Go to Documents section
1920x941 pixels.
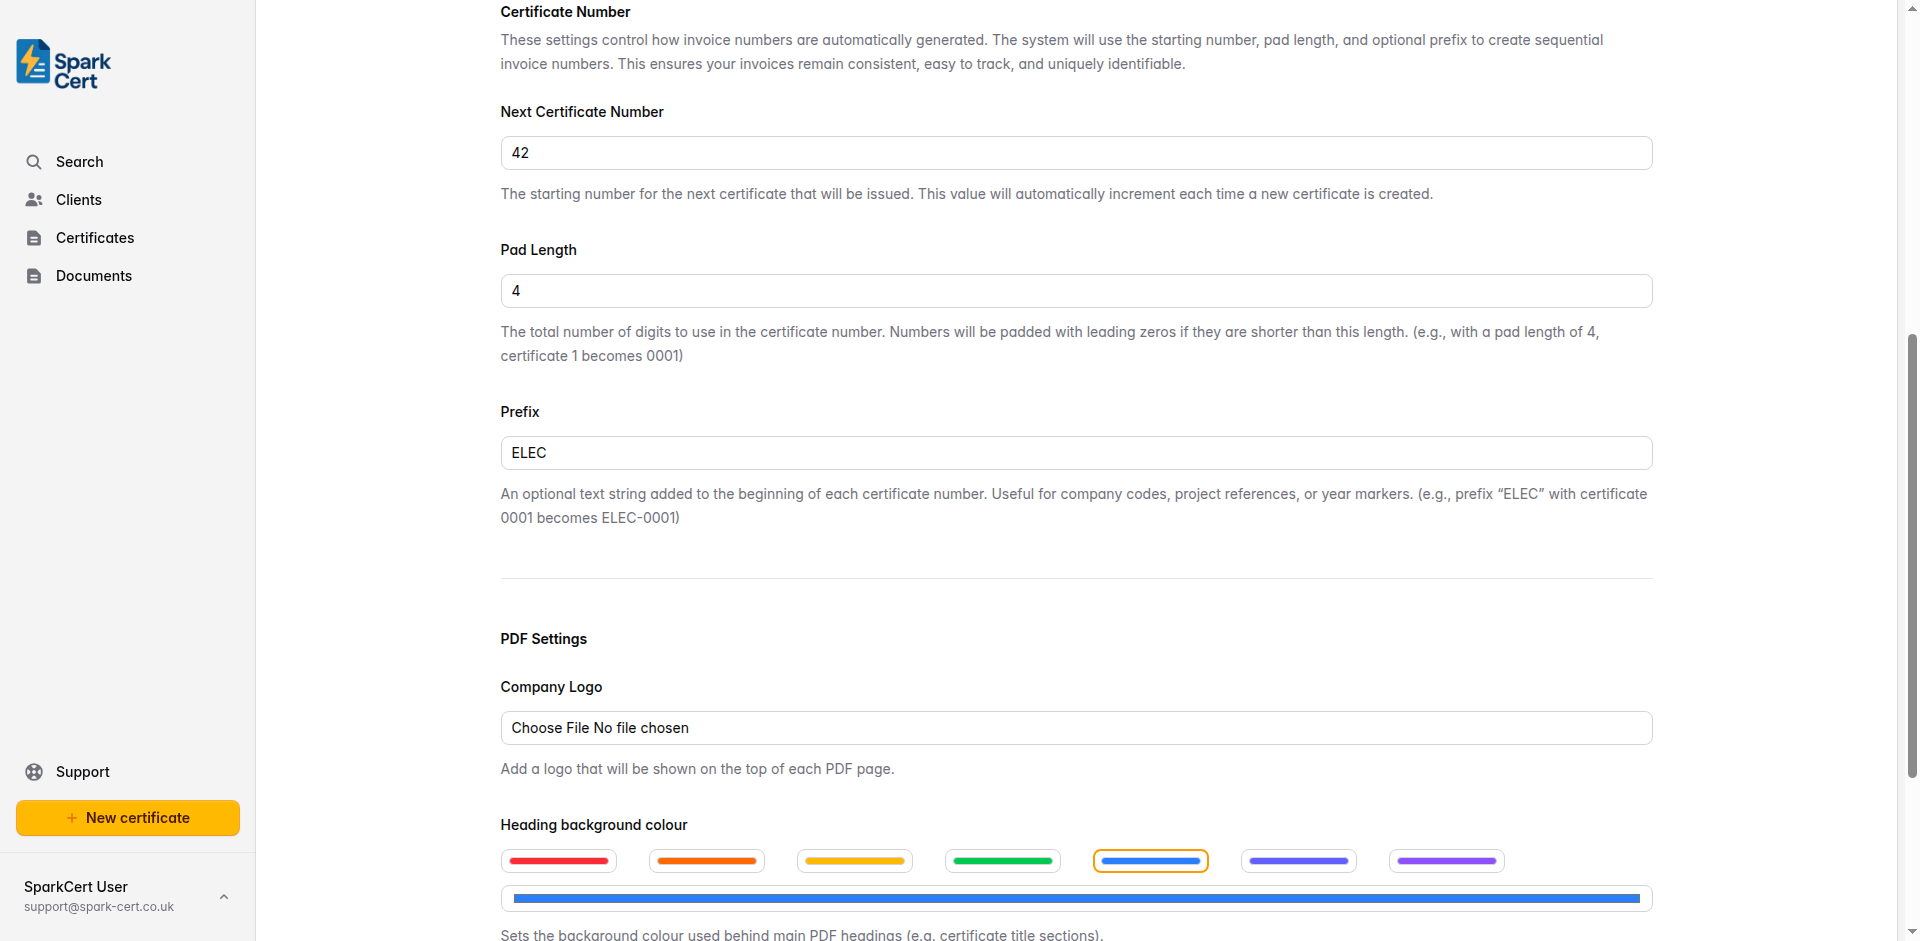pos(94,276)
